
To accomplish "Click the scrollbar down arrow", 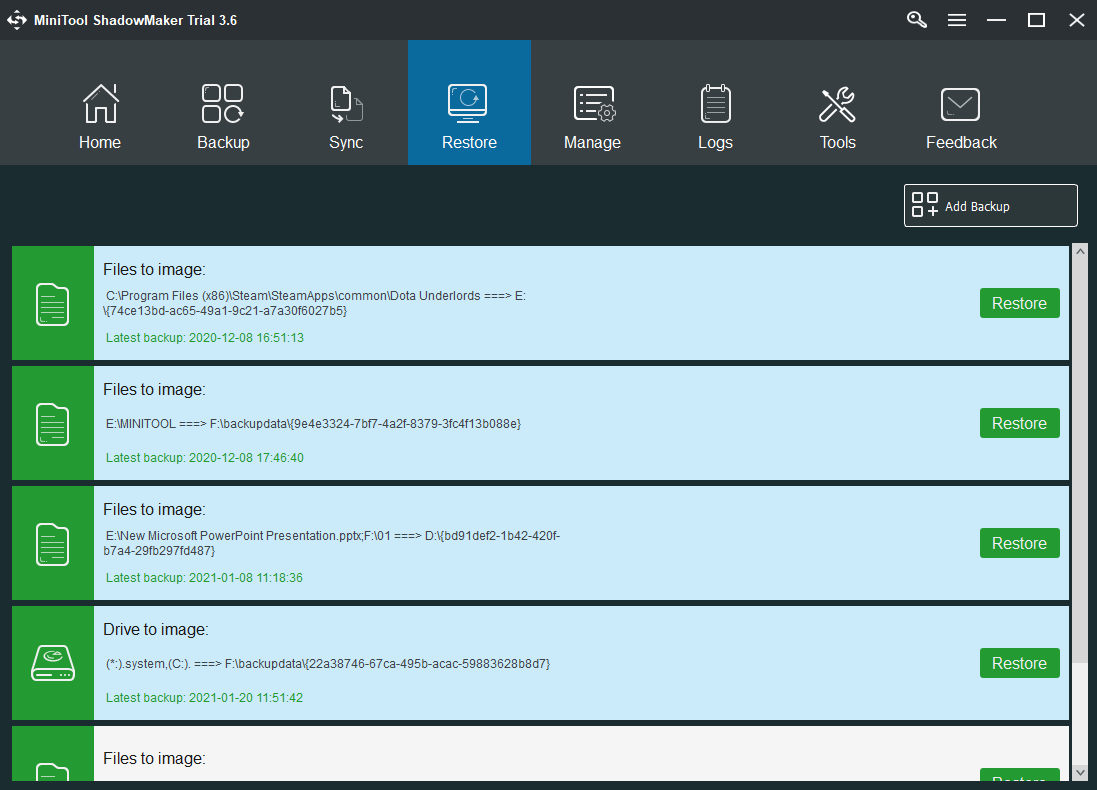I will tap(1080, 773).
